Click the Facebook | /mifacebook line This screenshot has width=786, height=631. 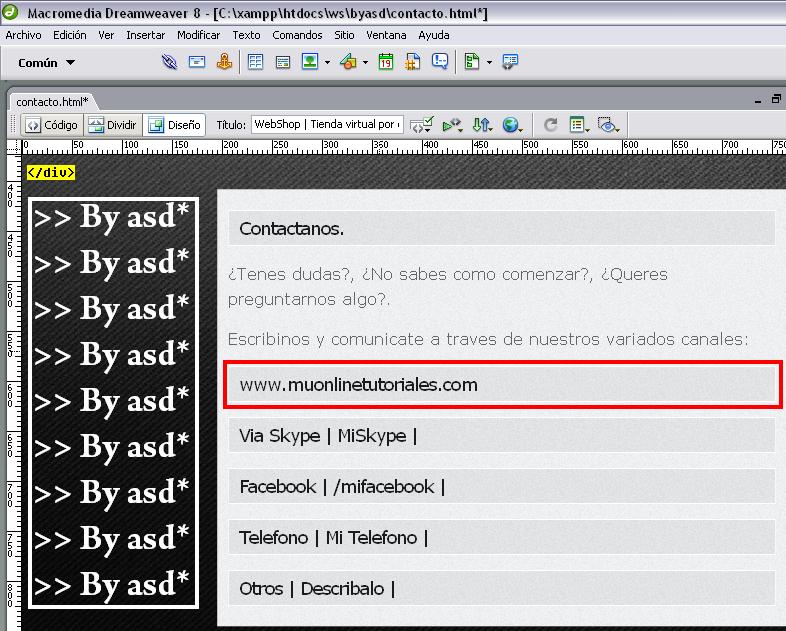pyautogui.click(x=342, y=487)
